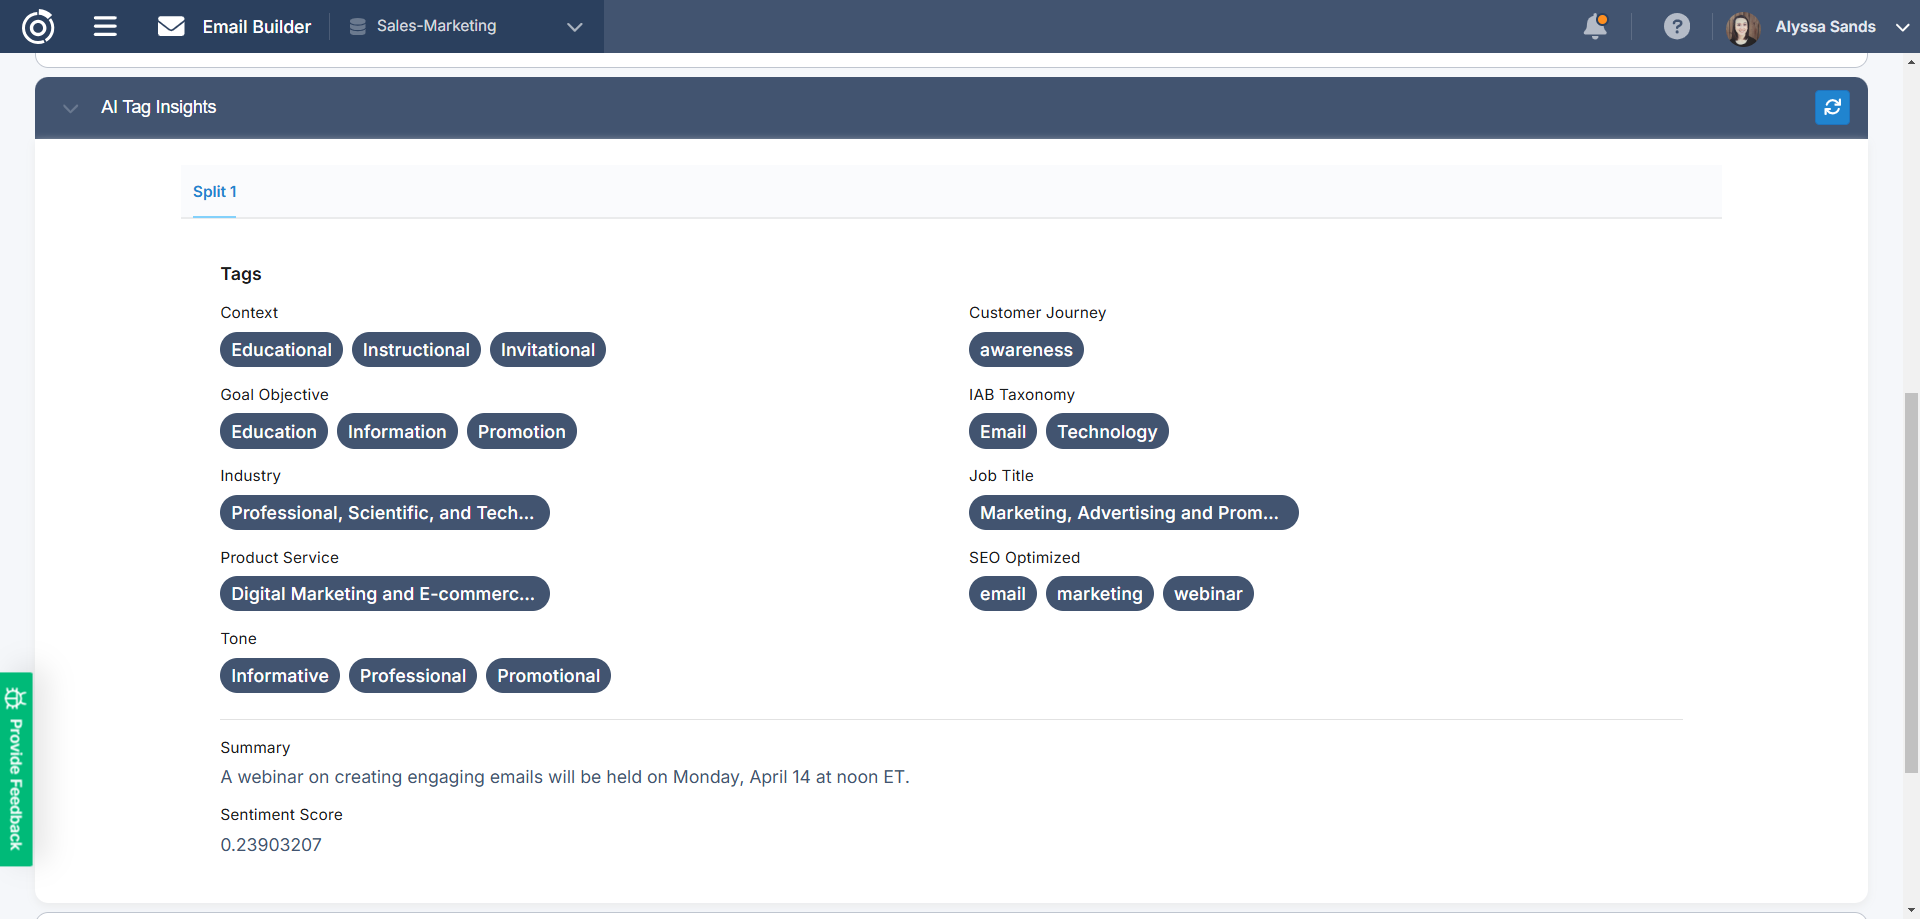Image resolution: width=1920 pixels, height=919 pixels.
Task: Switch to the Split 1 tab
Action: click(214, 192)
